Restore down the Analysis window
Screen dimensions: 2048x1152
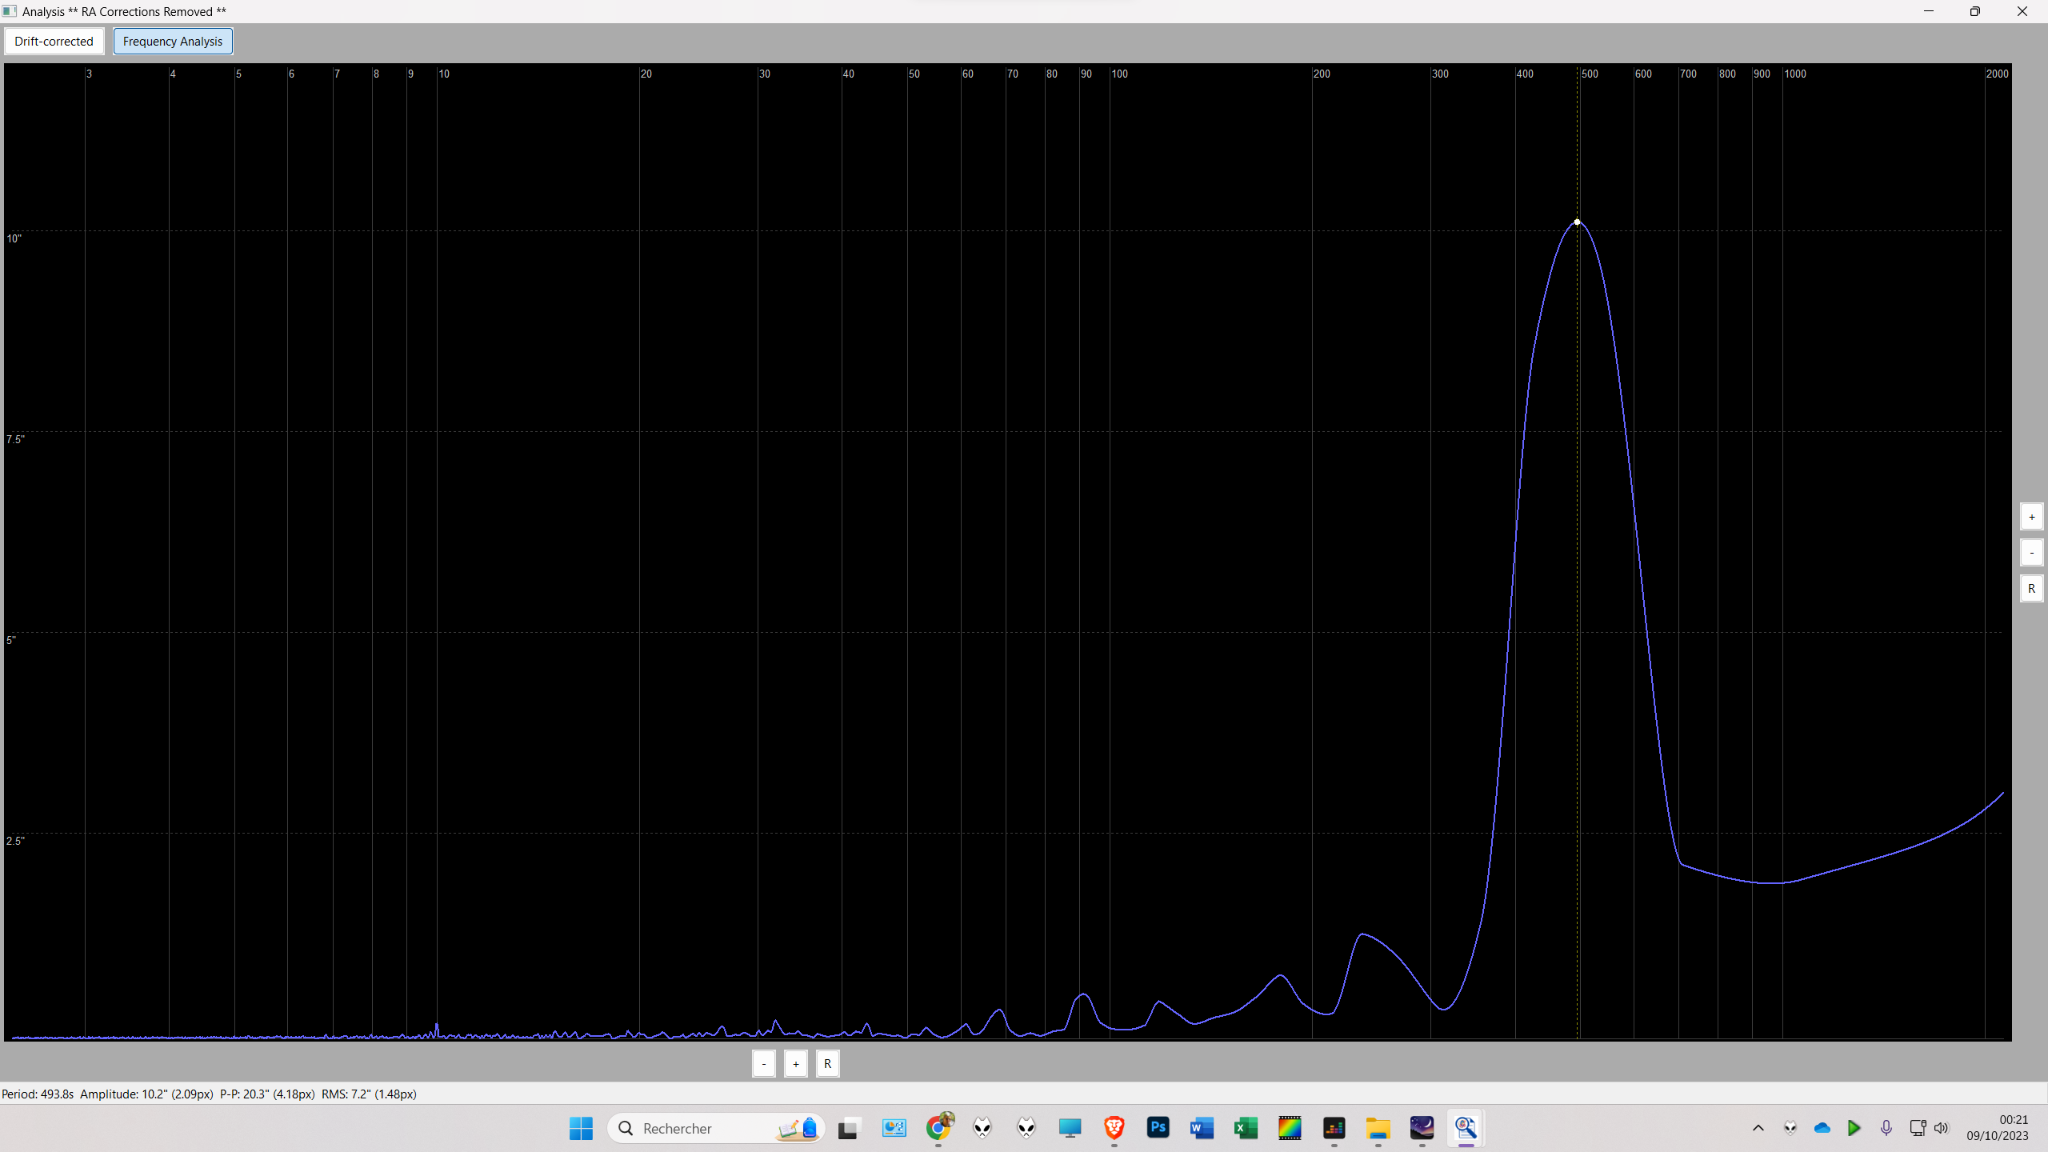pos(1975,11)
